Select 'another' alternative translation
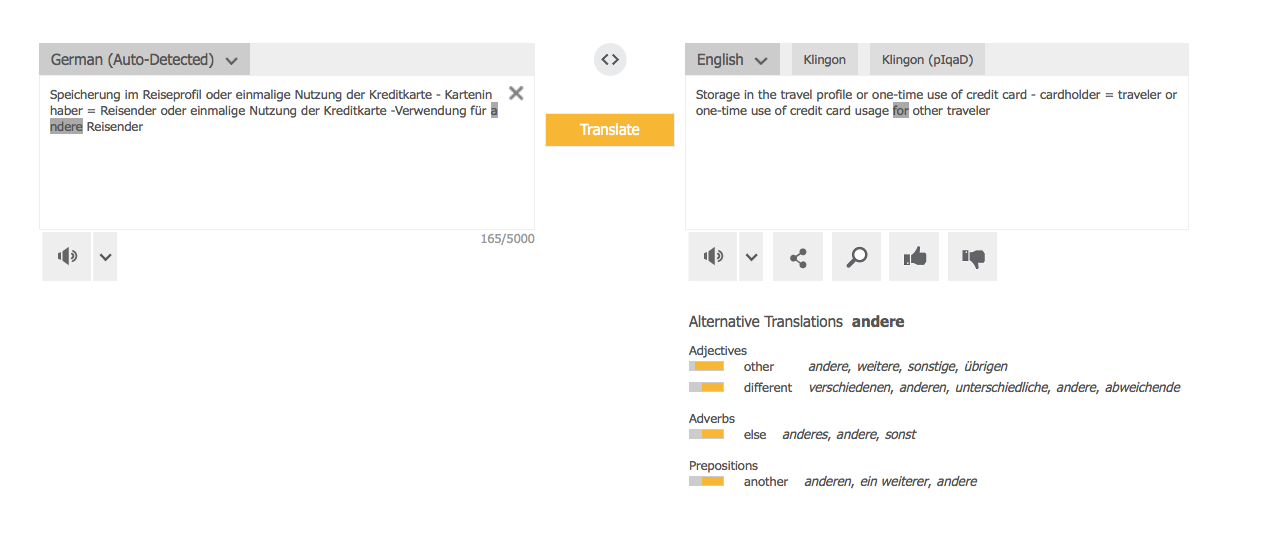 tap(766, 482)
